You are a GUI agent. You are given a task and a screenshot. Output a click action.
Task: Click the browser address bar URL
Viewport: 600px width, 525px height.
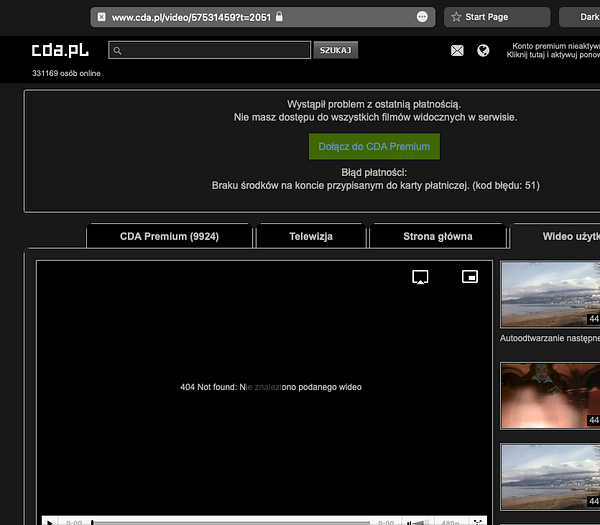[x=191, y=17]
